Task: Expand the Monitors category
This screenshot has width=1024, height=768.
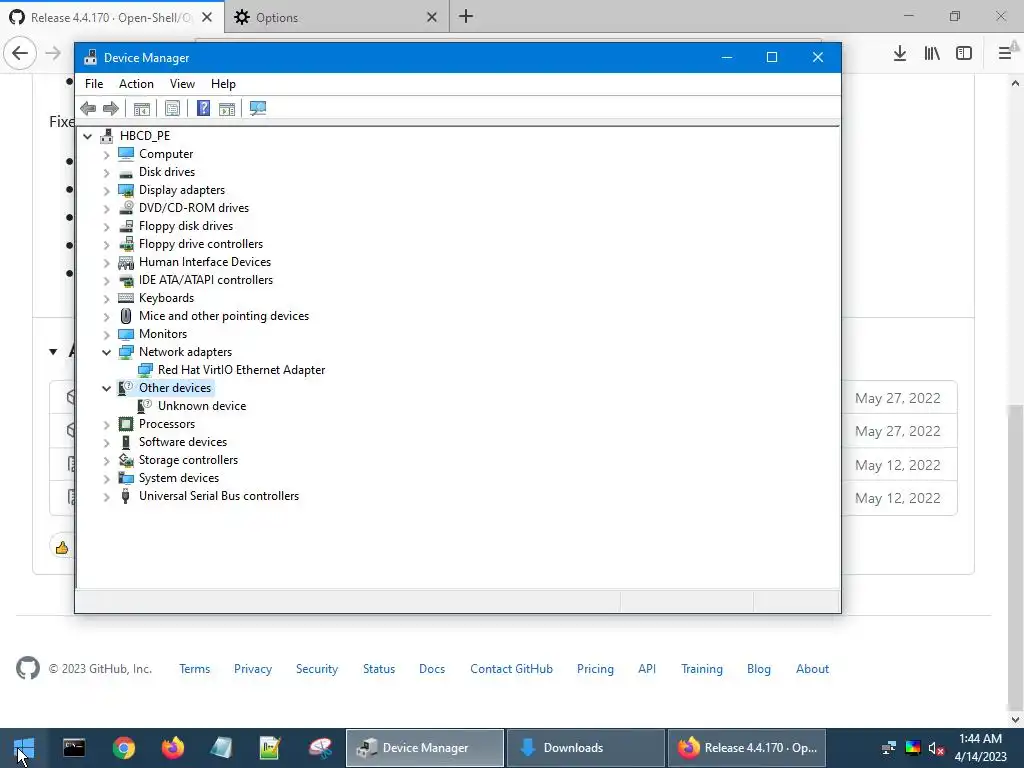Action: [x=106, y=334]
